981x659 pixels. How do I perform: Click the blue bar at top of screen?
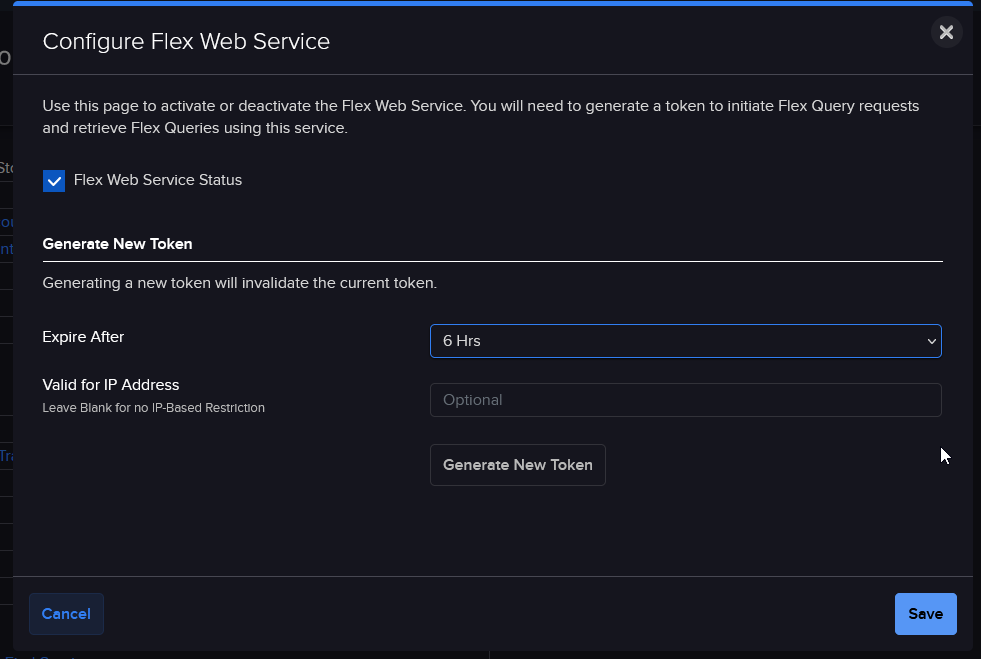pyautogui.click(x=490, y=3)
